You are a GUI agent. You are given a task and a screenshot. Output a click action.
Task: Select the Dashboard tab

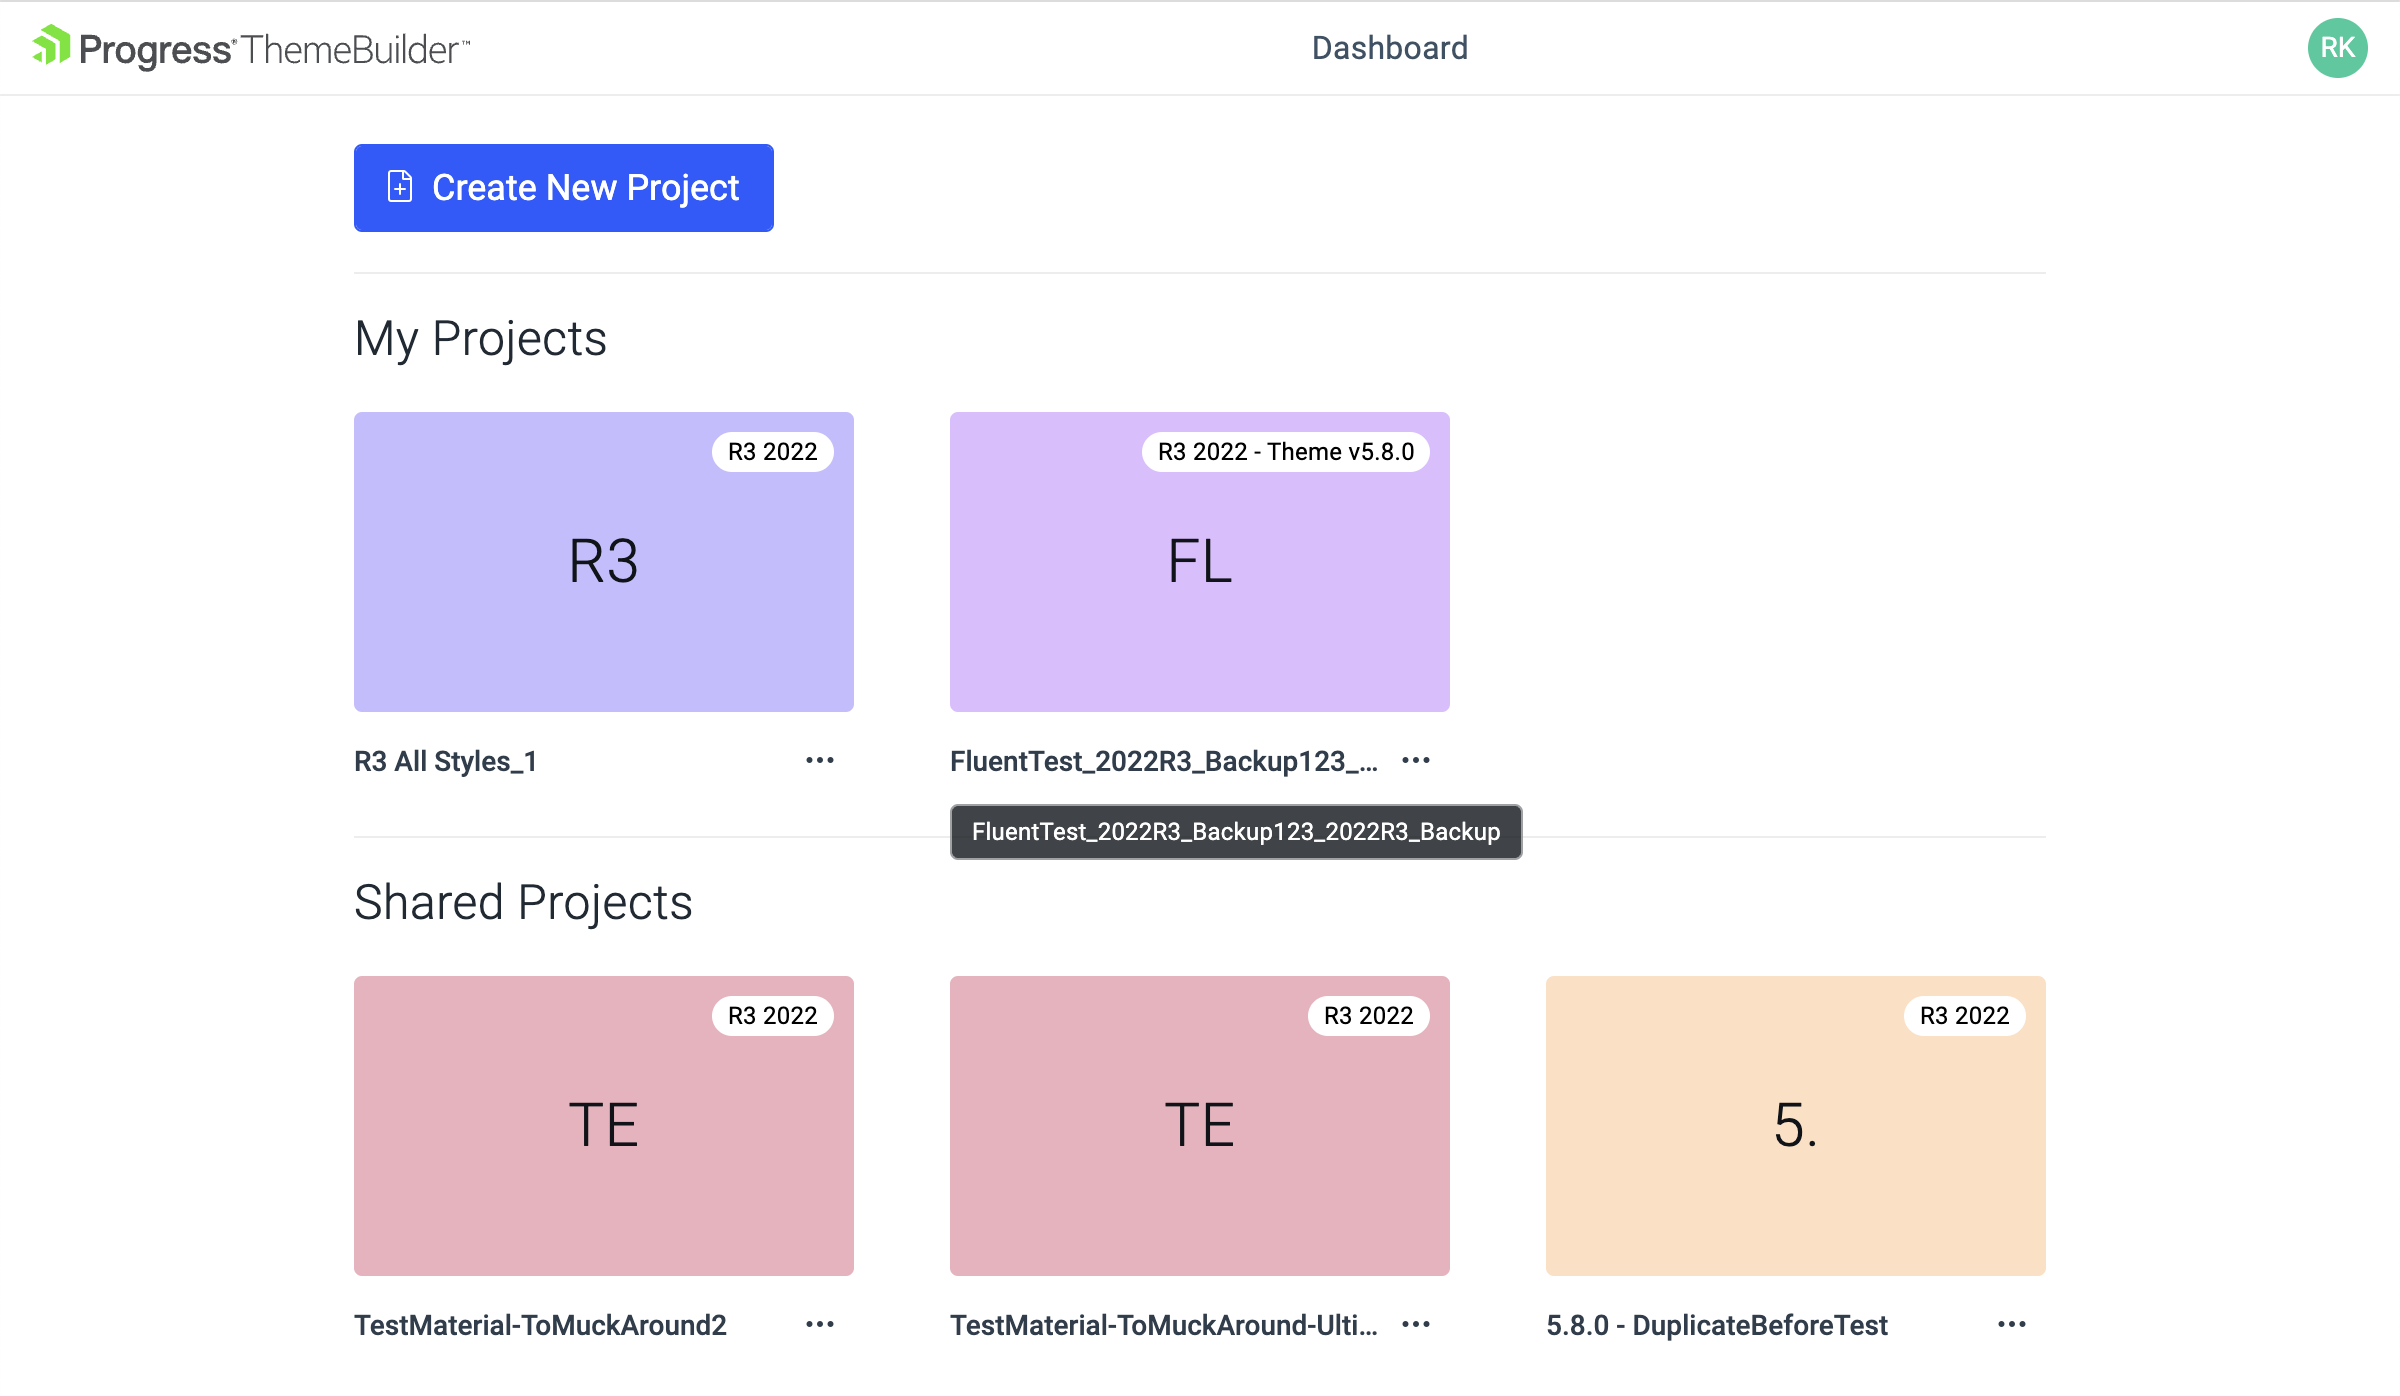(x=1389, y=47)
